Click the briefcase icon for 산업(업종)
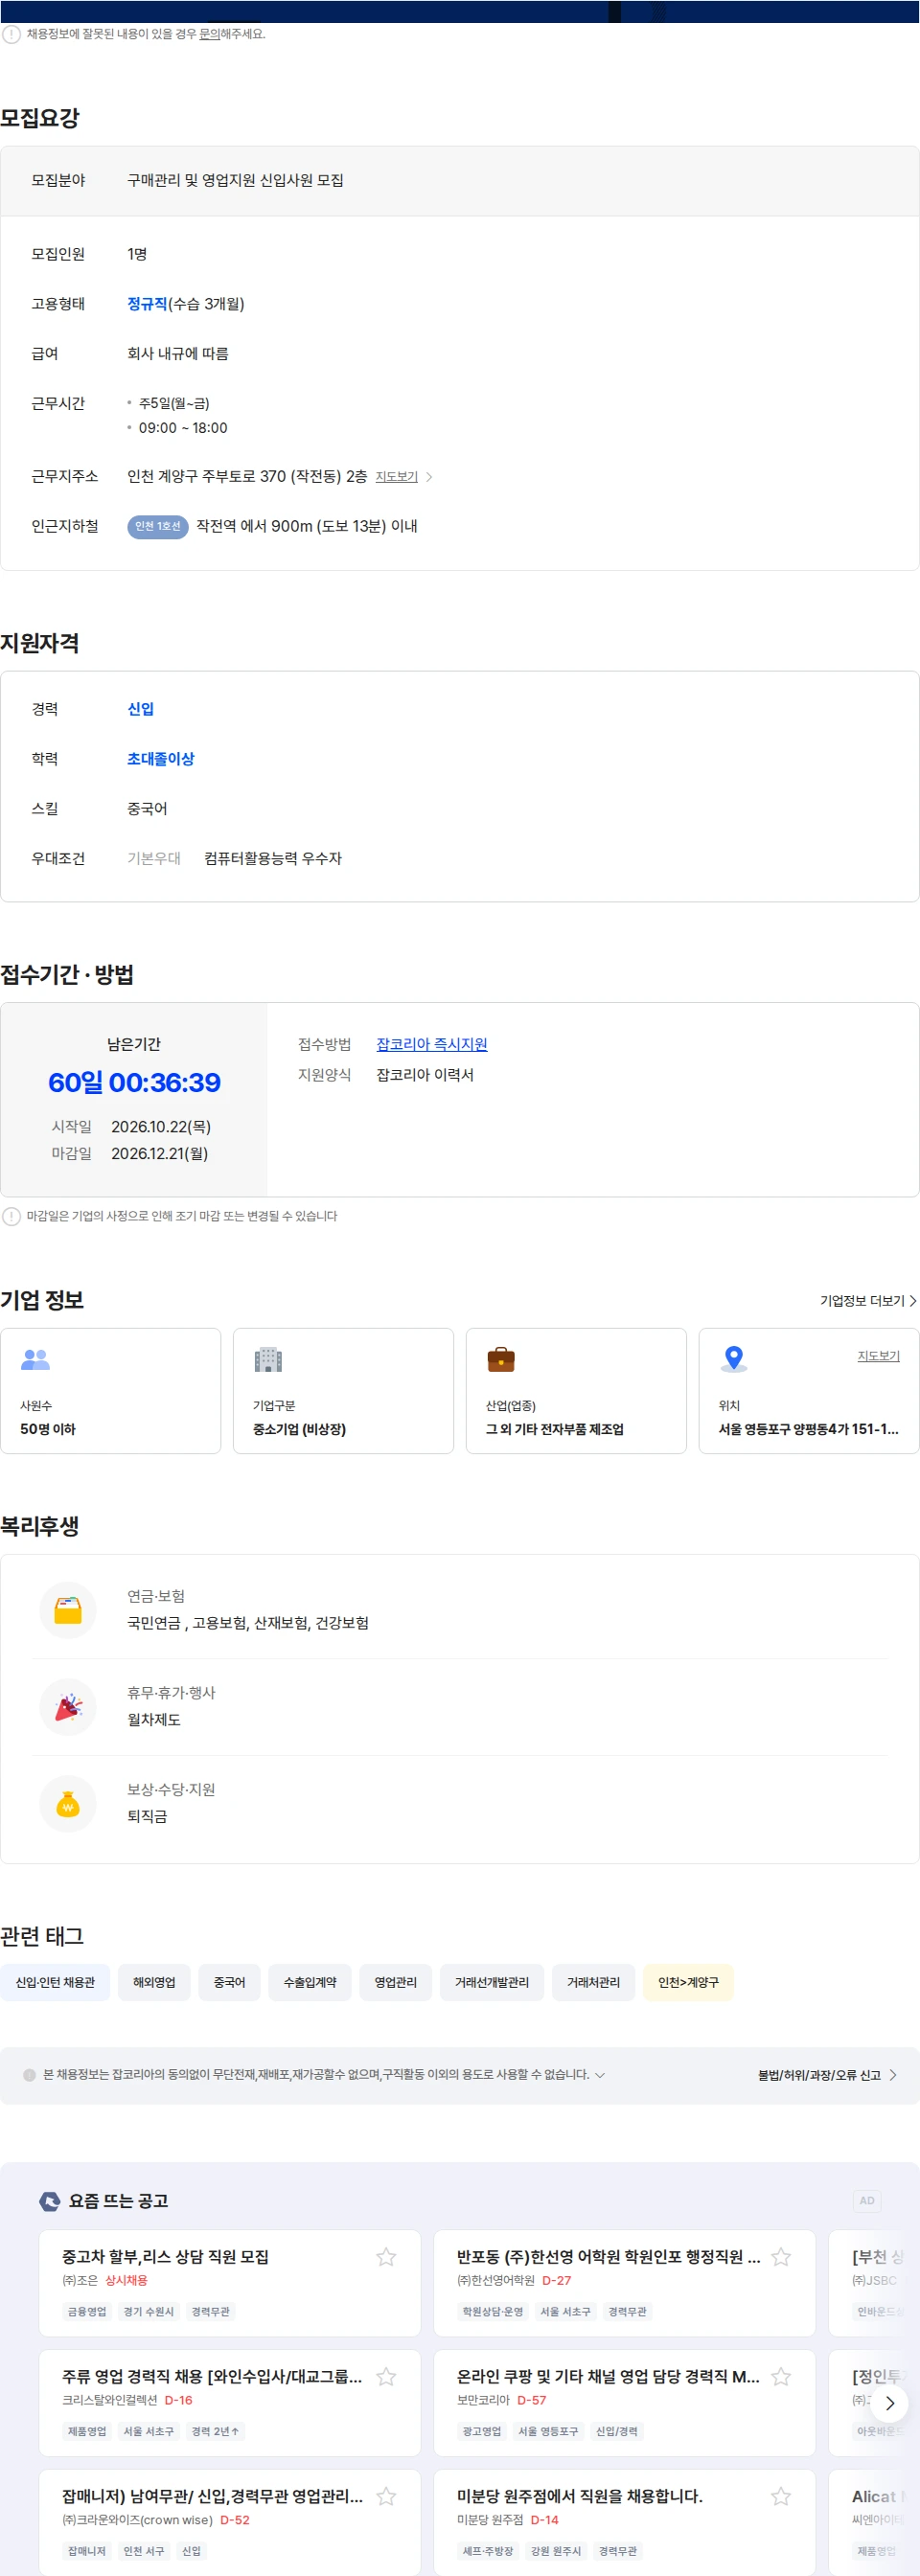Image resolution: width=920 pixels, height=2576 pixels. (x=501, y=1360)
